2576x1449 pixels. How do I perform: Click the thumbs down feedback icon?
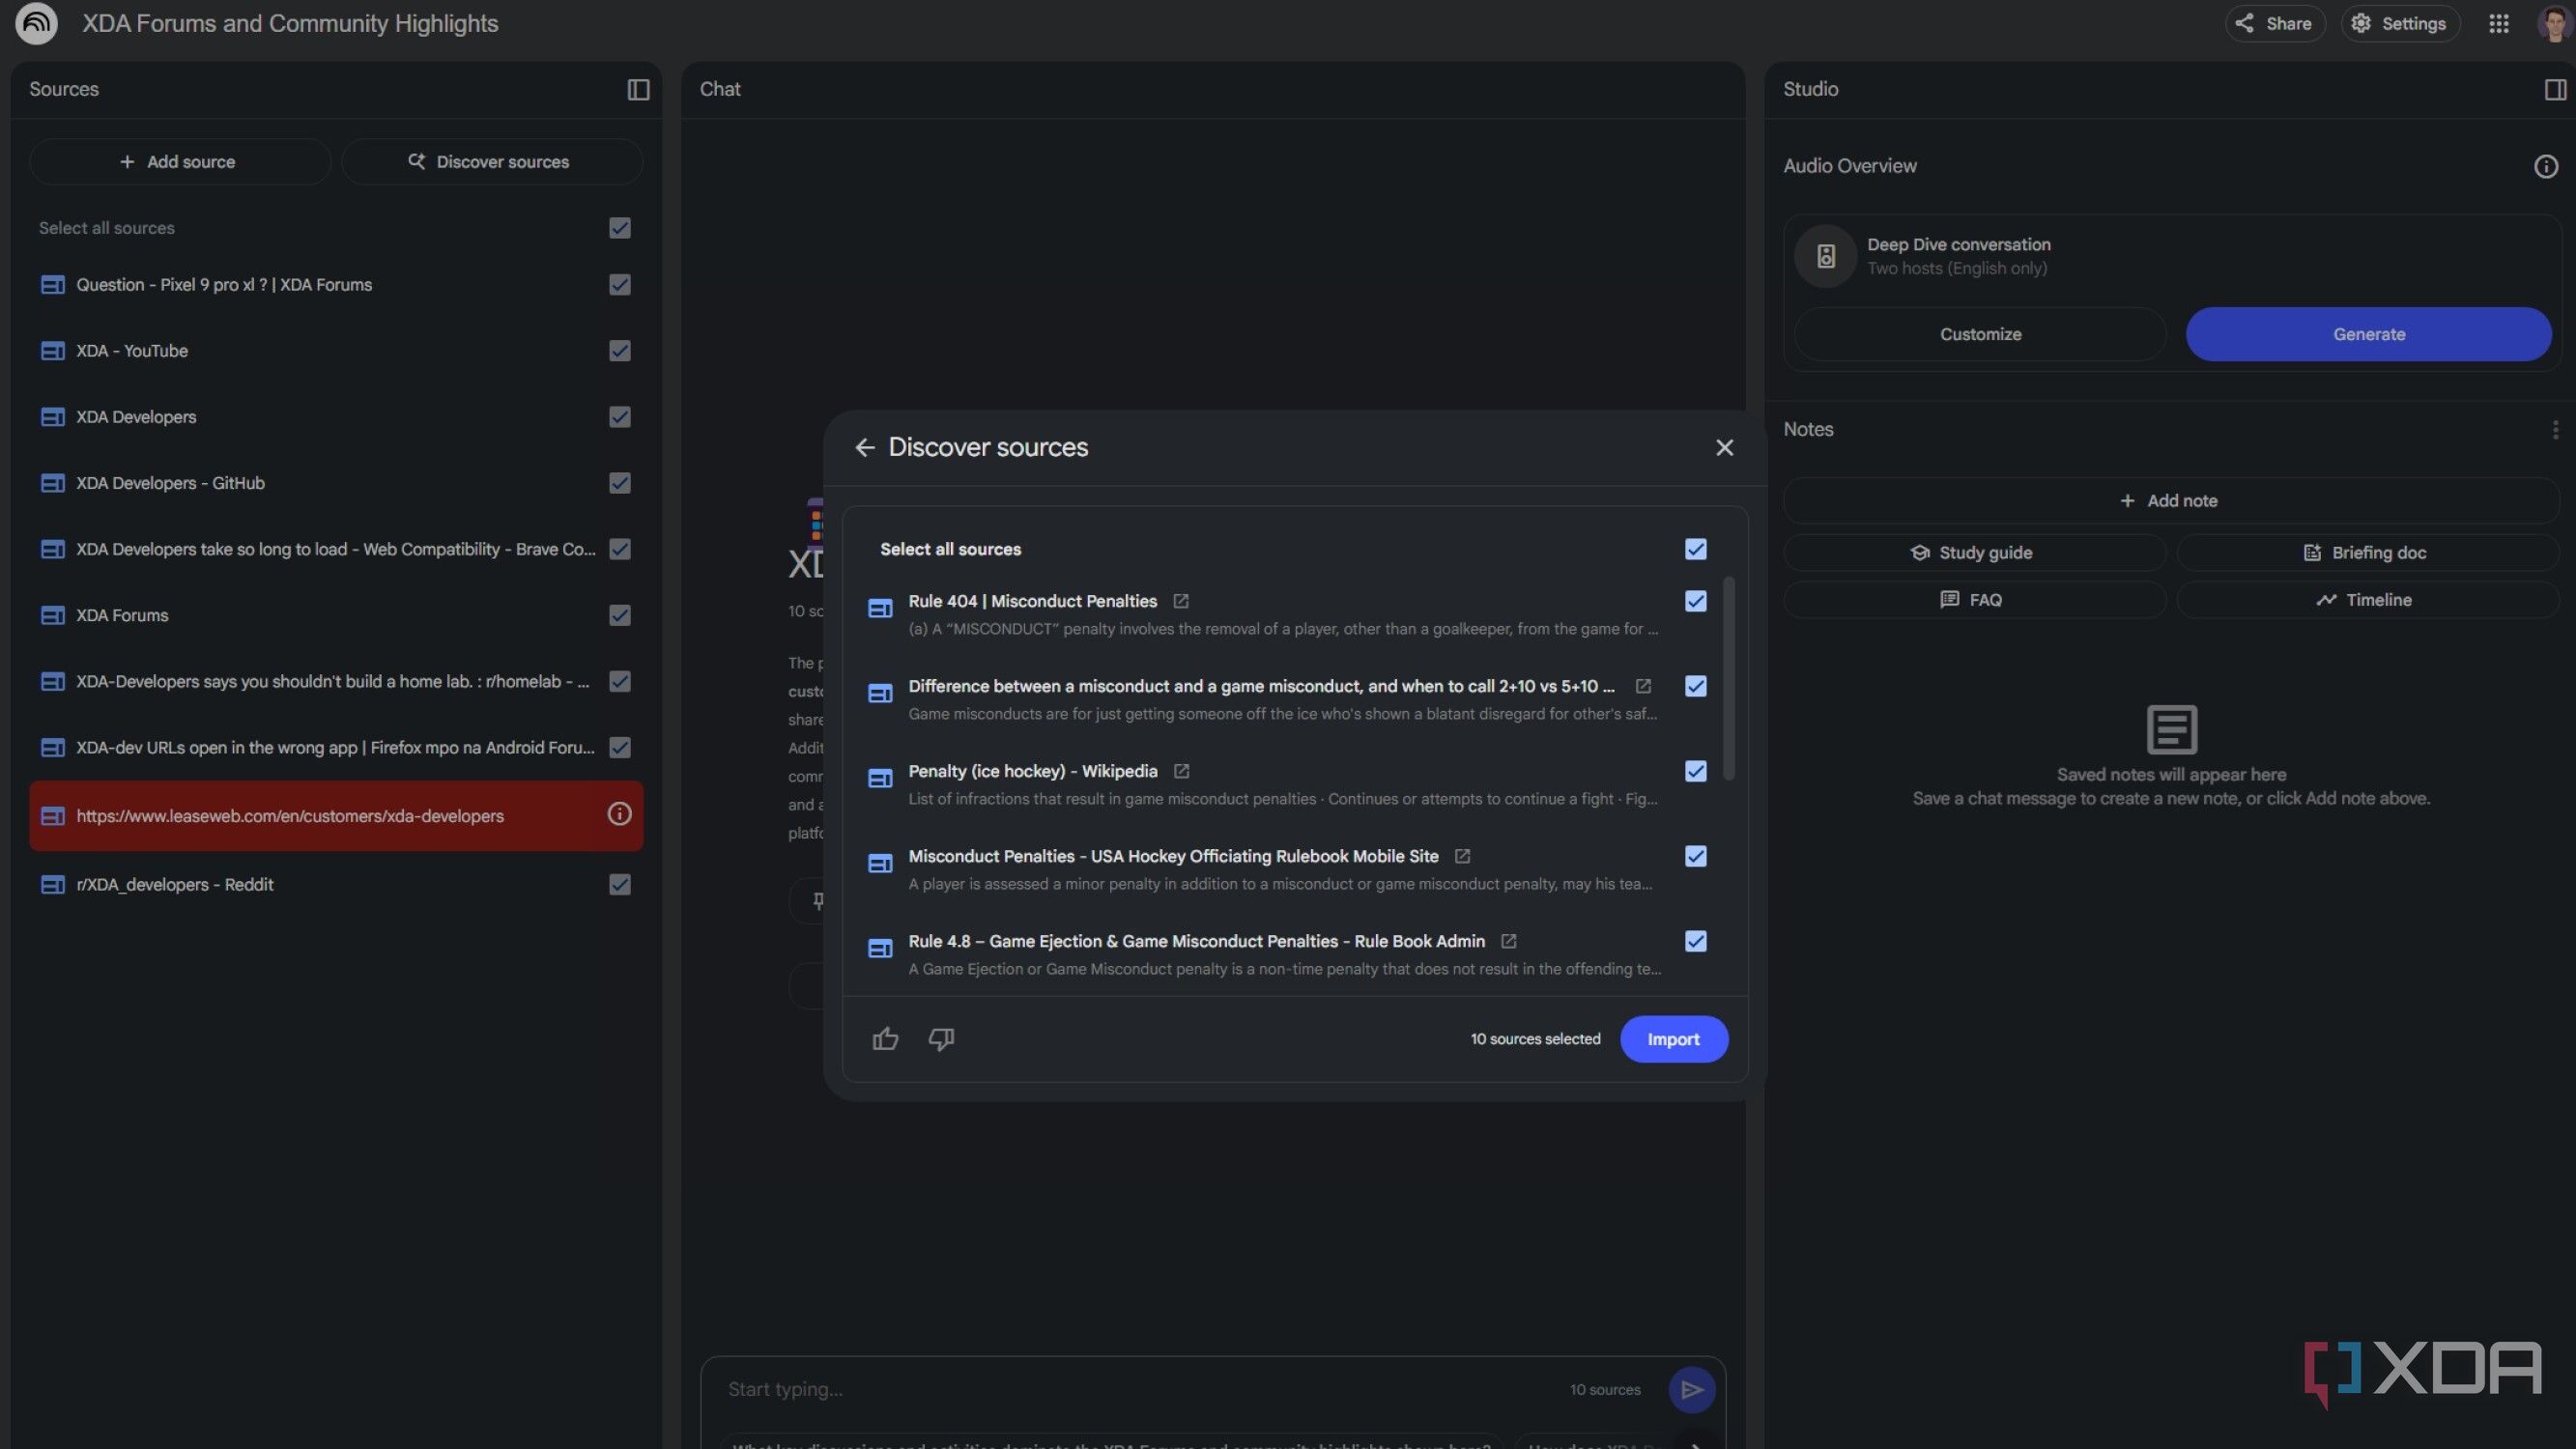click(x=941, y=1039)
